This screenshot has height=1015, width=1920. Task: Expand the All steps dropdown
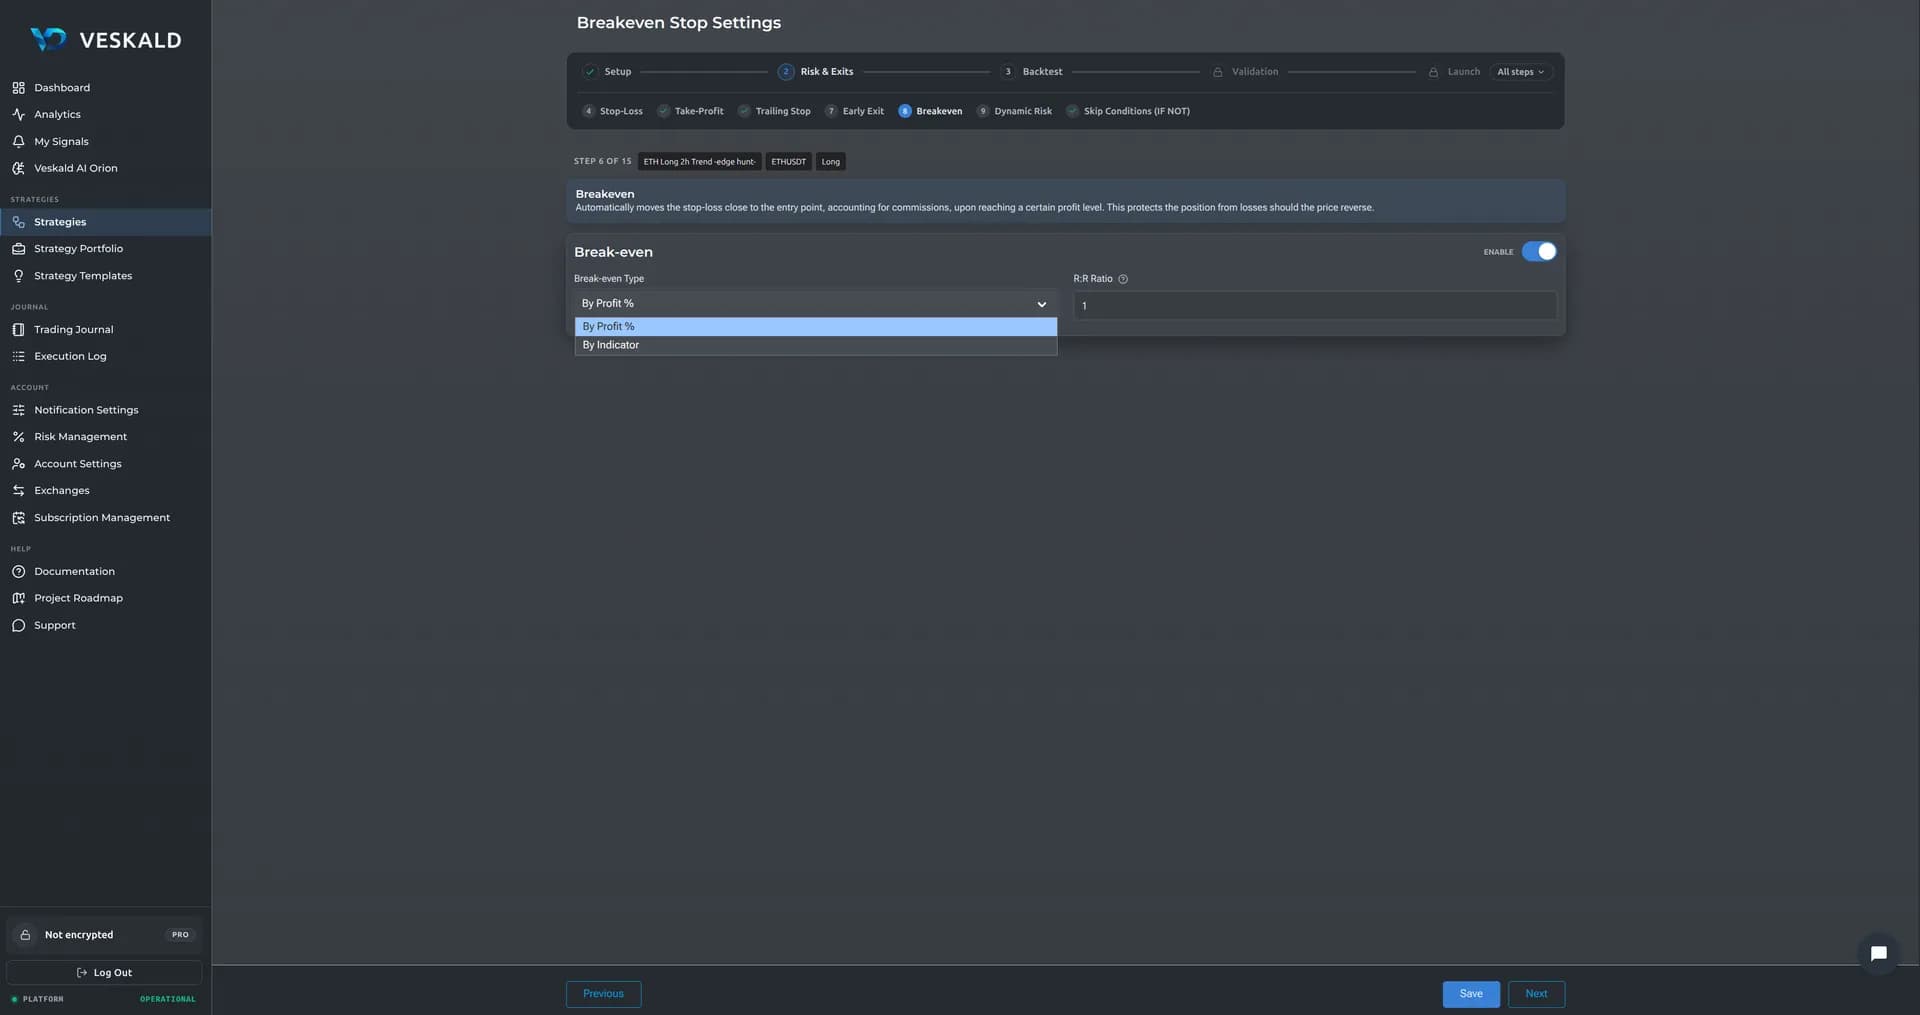(x=1520, y=72)
